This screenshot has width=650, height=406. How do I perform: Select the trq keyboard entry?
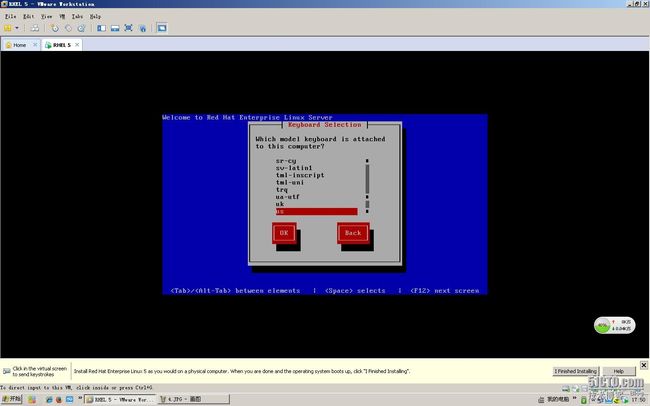coord(281,190)
